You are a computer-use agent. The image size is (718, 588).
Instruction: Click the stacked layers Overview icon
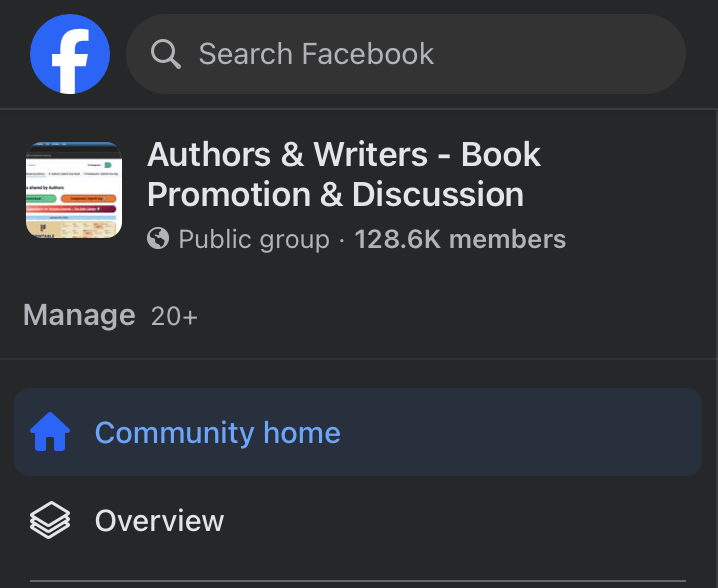pos(50,521)
